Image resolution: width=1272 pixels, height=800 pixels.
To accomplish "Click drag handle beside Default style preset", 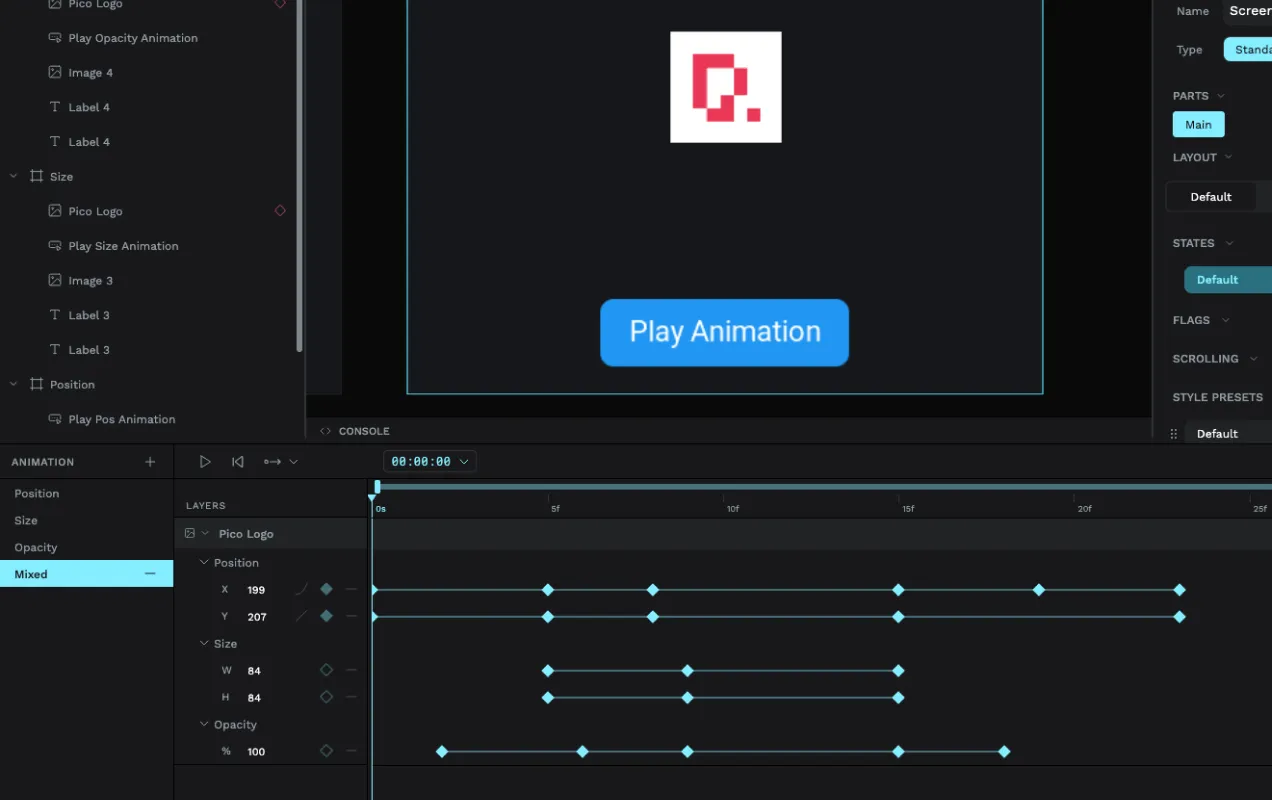I will pyautogui.click(x=1174, y=434).
